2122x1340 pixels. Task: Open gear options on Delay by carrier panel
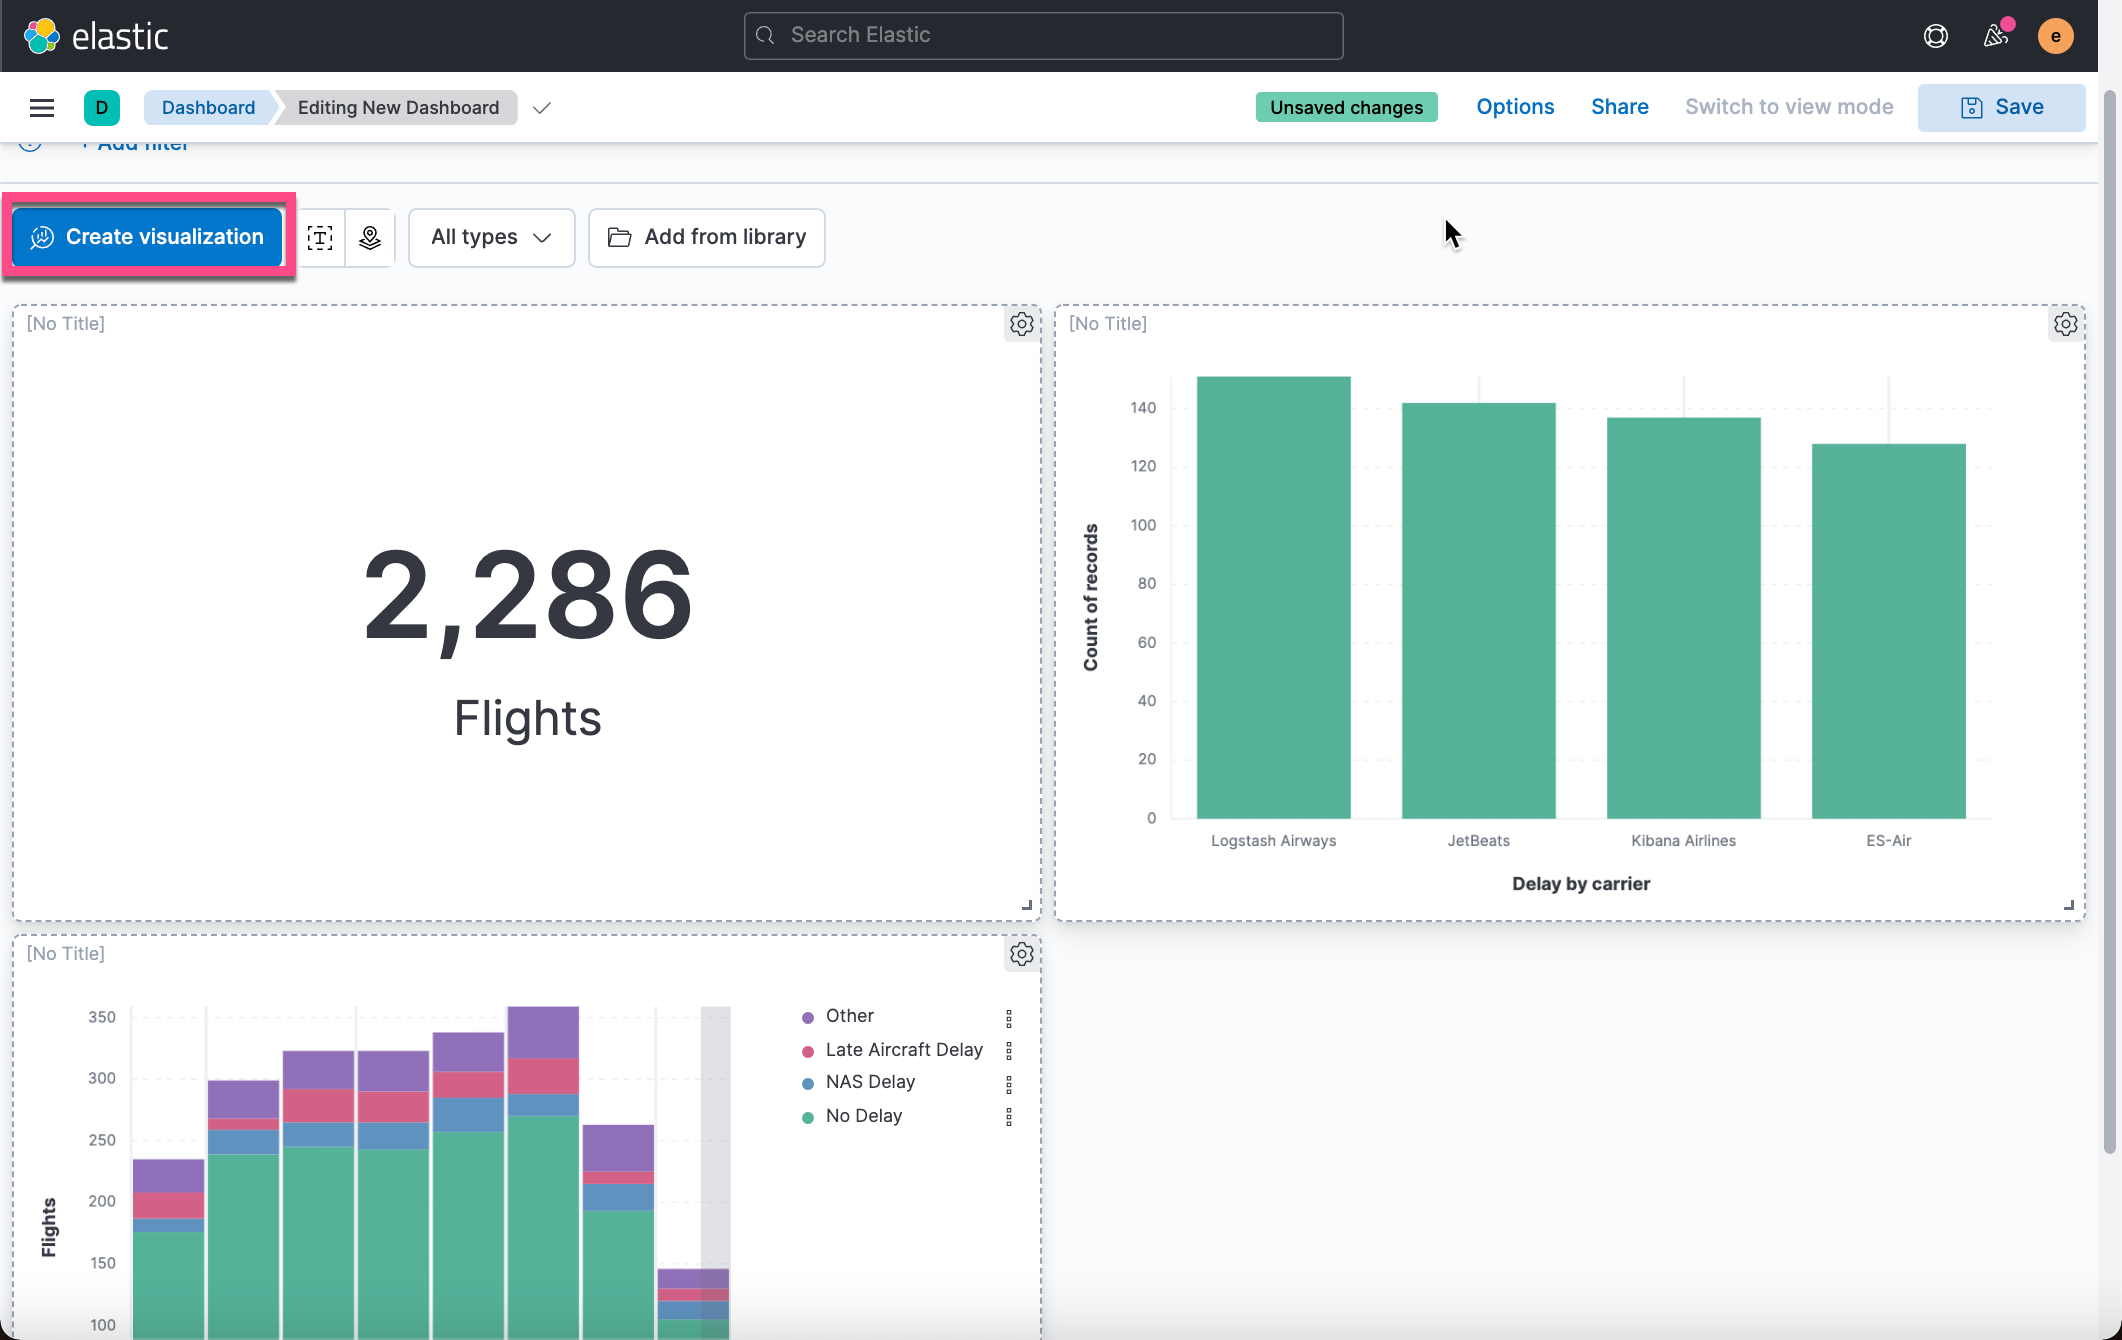coord(2065,324)
